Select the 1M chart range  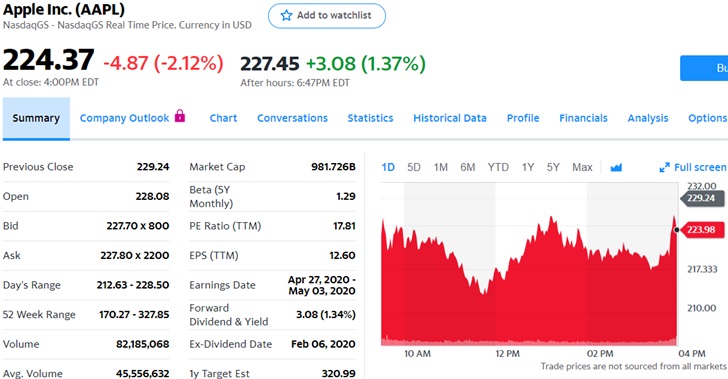tap(441, 167)
